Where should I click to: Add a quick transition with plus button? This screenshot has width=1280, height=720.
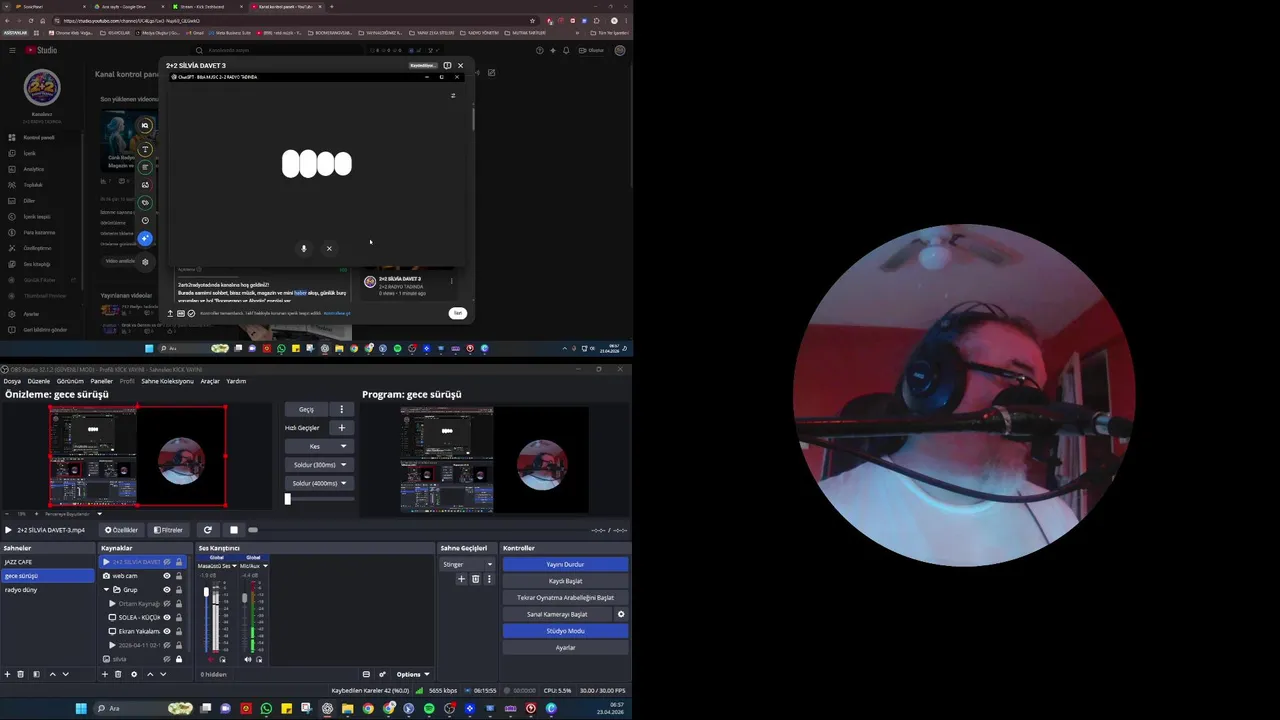(x=342, y=428)
